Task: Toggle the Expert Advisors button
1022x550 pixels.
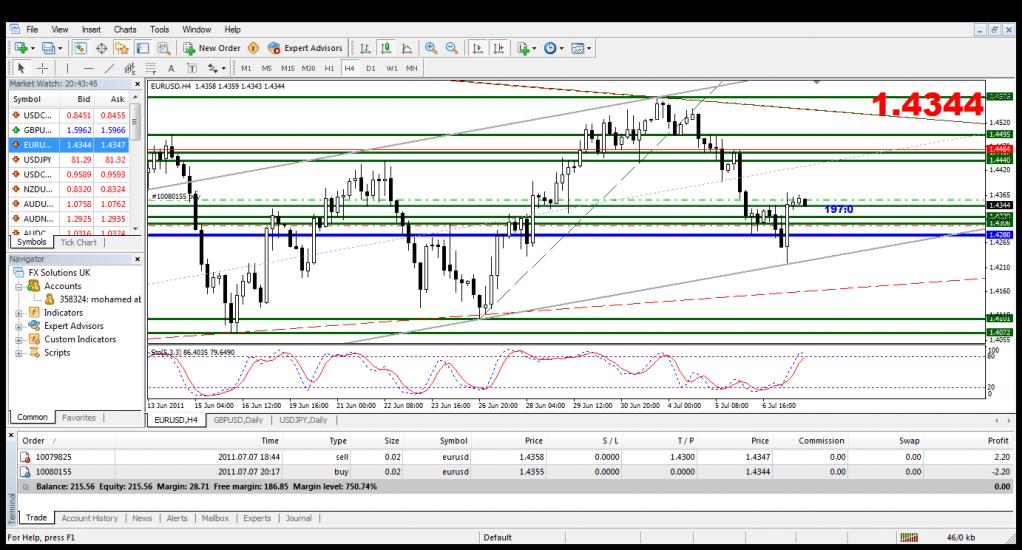Action: (306, 48)
